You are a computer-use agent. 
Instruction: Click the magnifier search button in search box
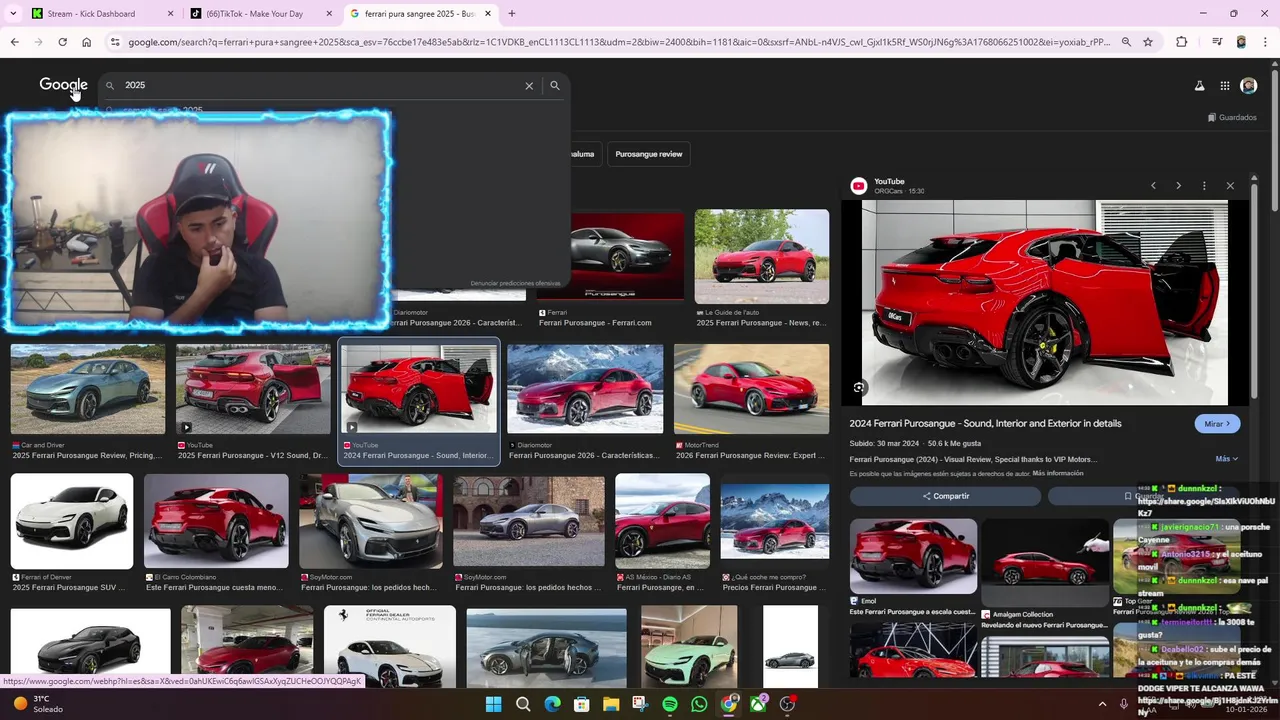click(555, 86)
